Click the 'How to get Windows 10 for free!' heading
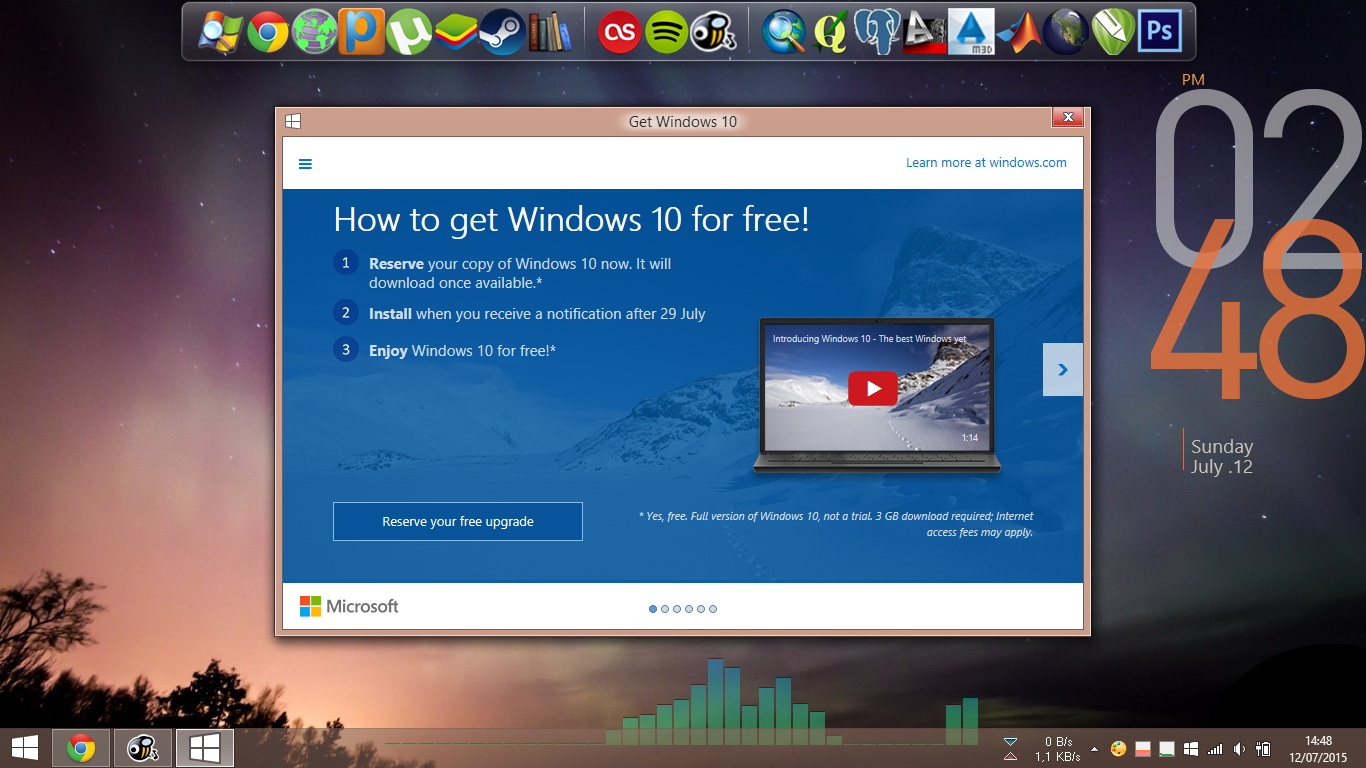 [x=571, y=220]
